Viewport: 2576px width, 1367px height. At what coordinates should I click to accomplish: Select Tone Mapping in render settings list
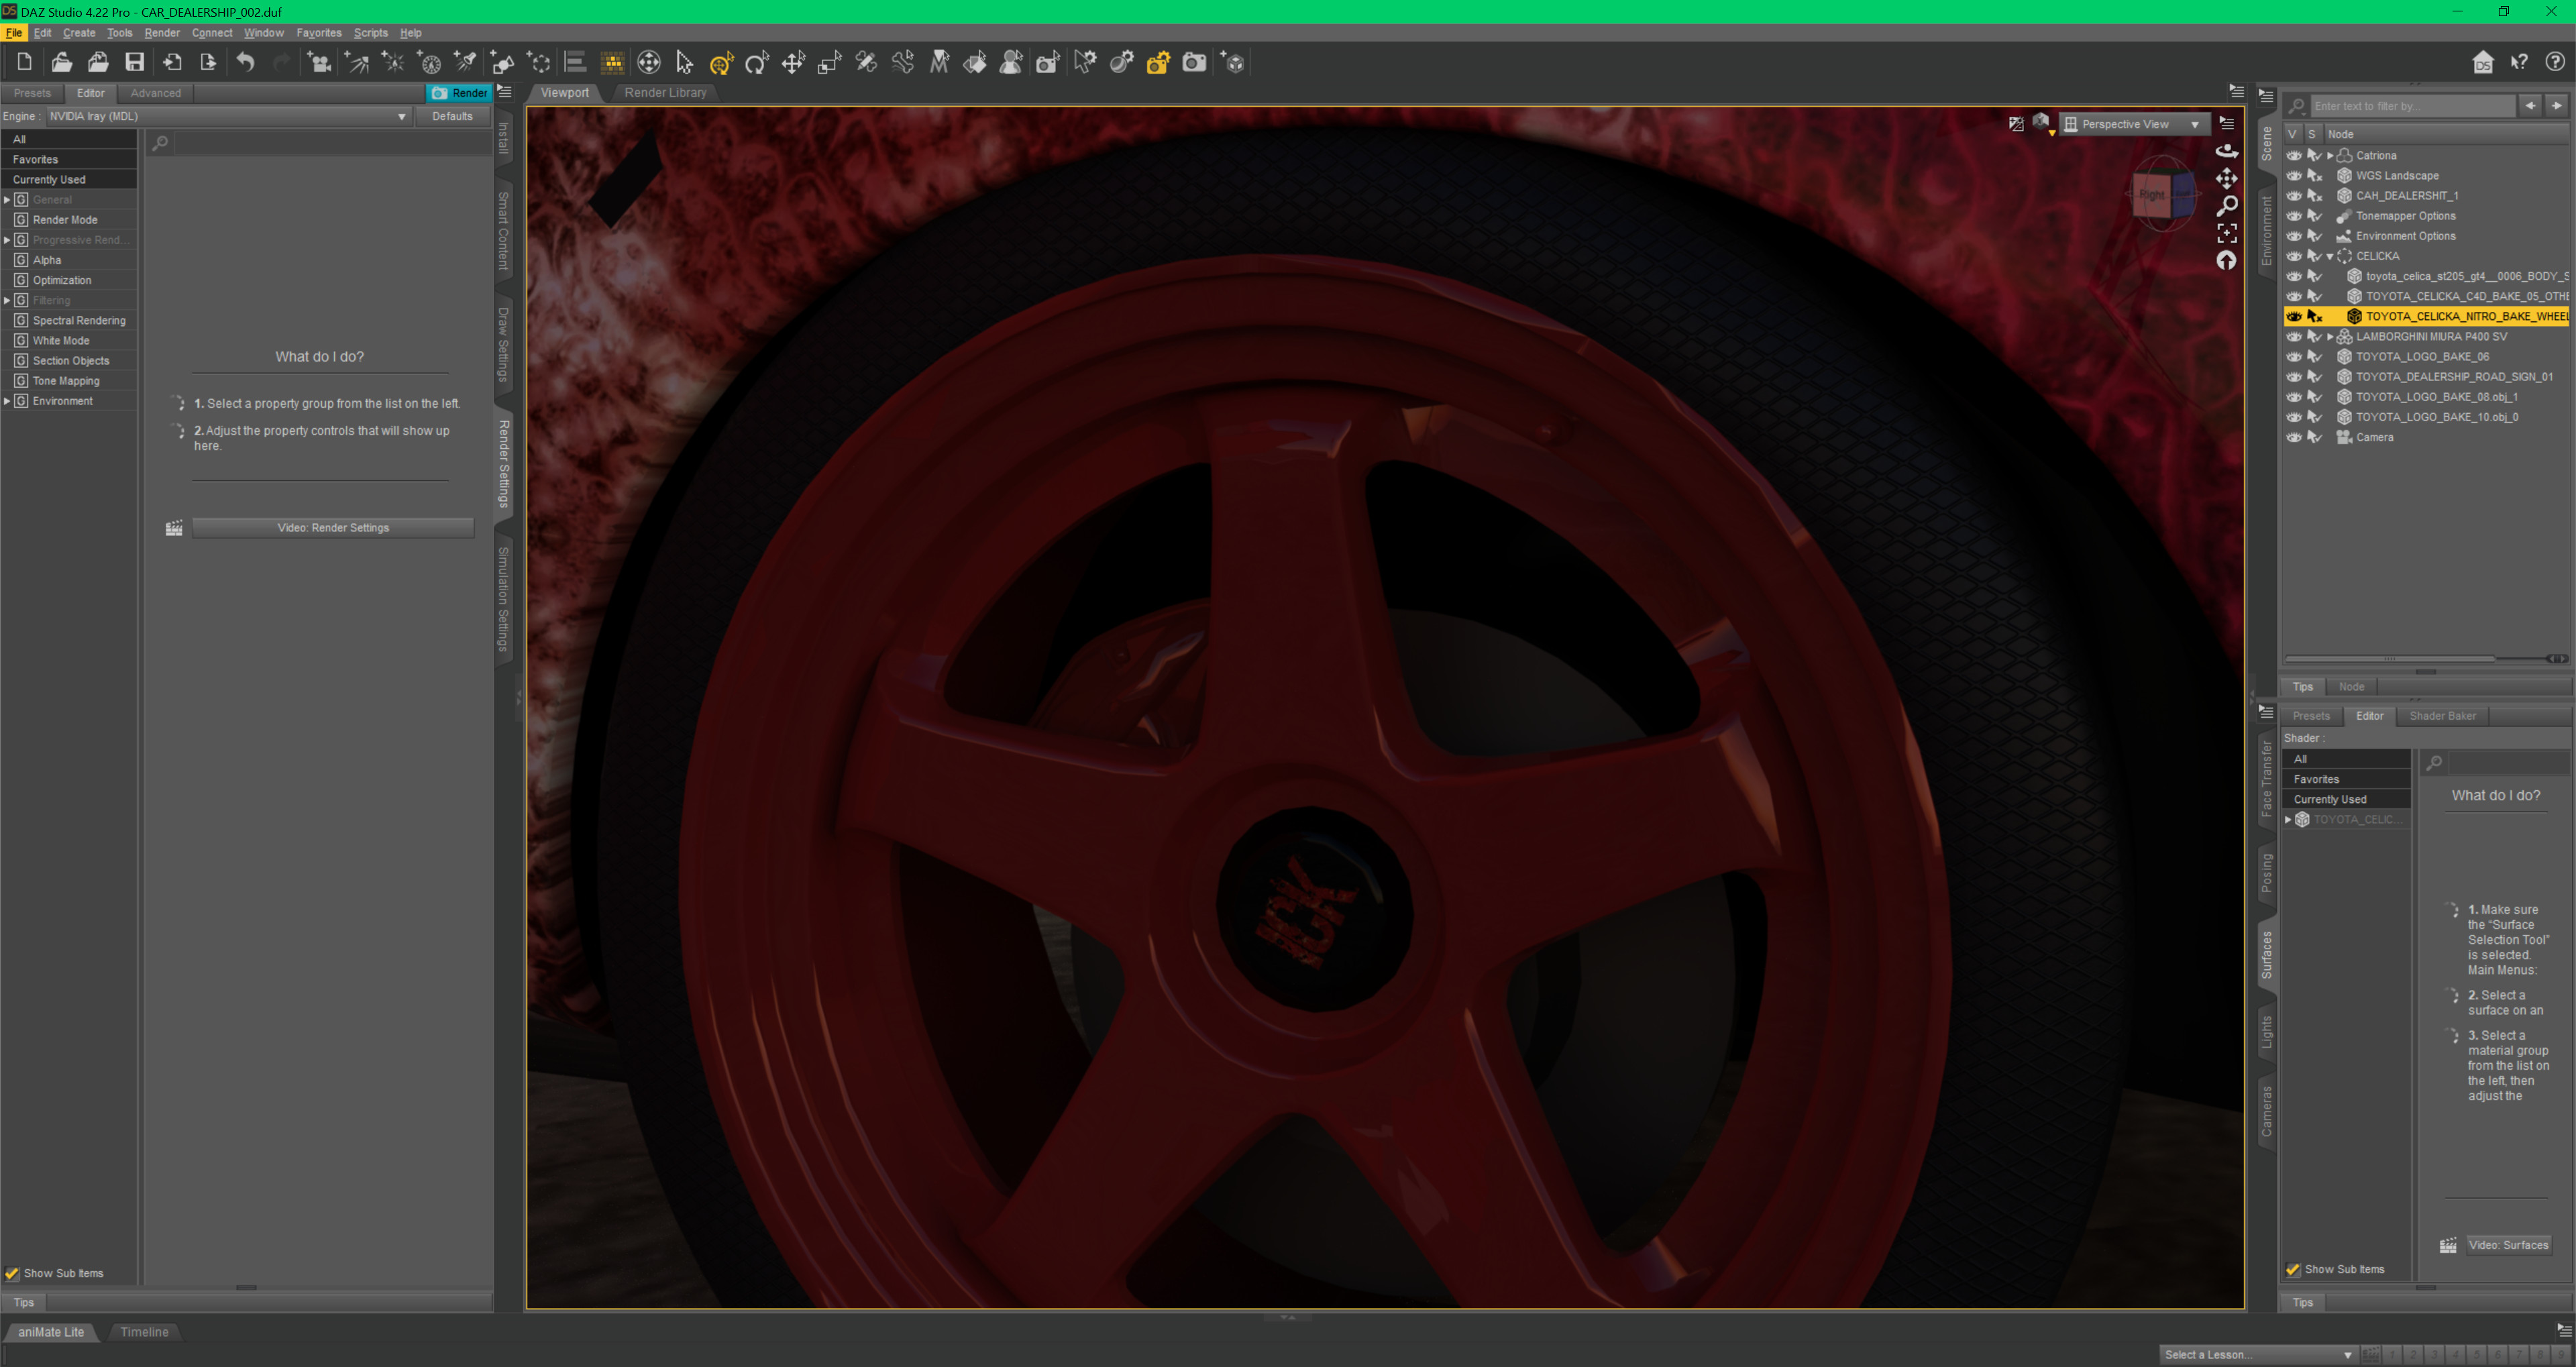tap(66, 381)
